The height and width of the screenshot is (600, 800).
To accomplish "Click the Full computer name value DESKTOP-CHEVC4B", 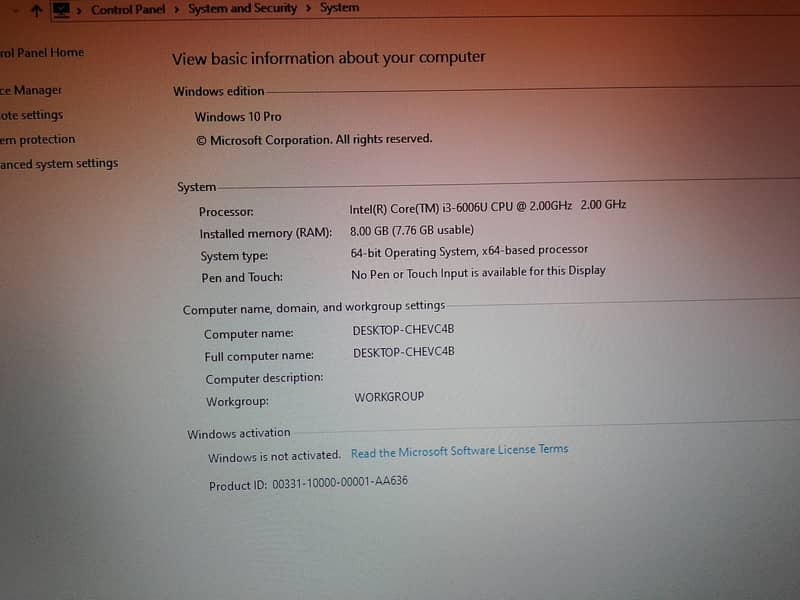I will 404,352.
